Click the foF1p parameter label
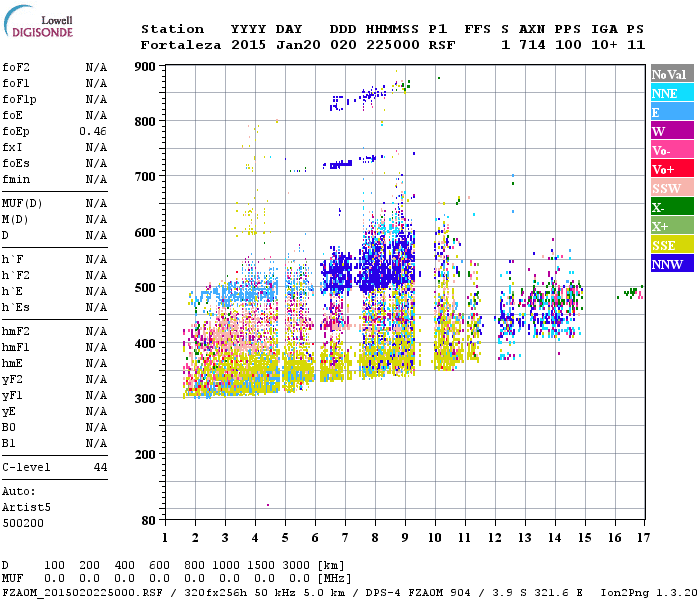 tap(19, 100)
